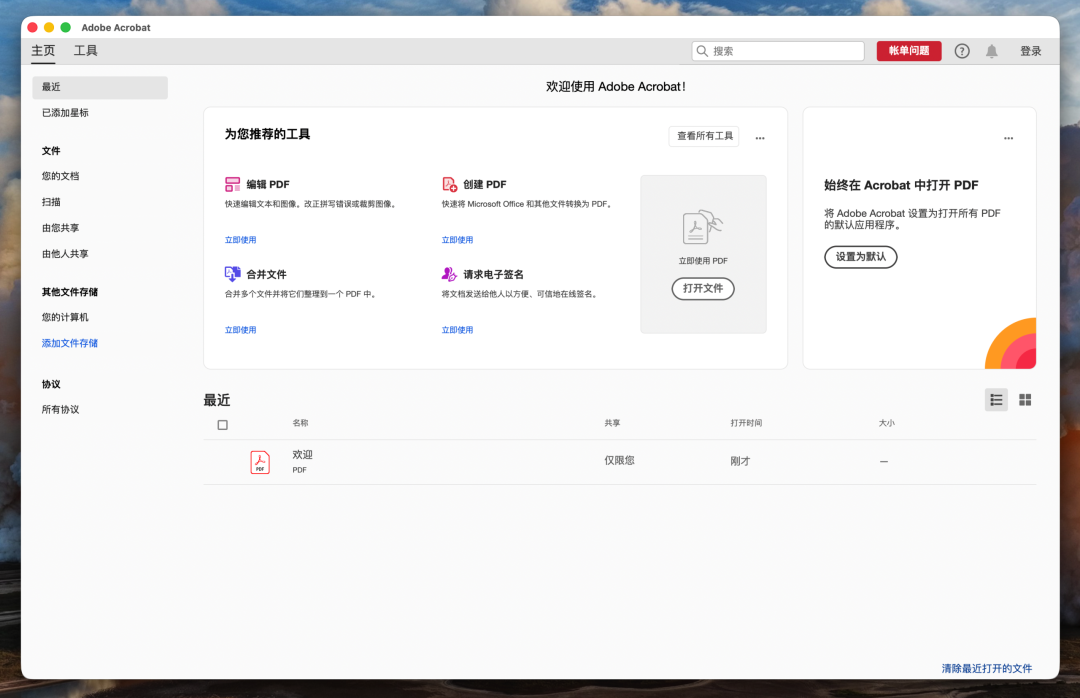Click the 打开文件 button

703,288
